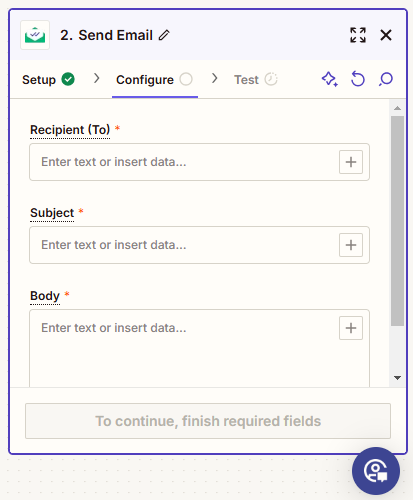
Task: Select the Configure tab
Action: coord(155,80)
